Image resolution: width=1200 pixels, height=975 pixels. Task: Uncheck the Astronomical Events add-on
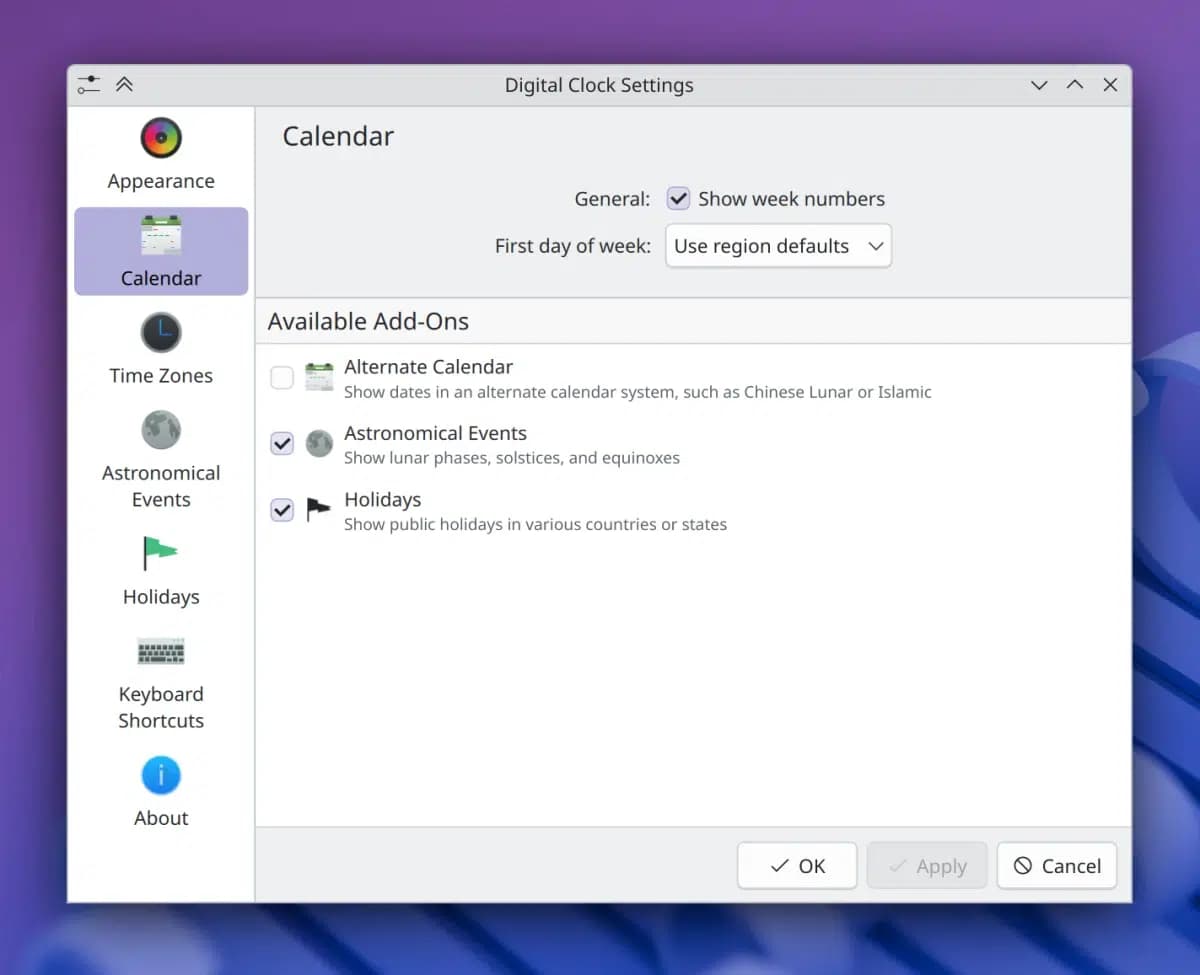[x=282, y=443]
